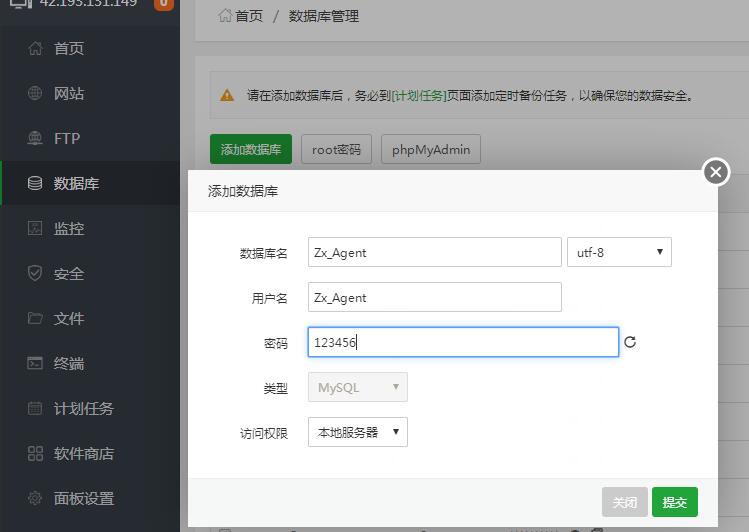749x532 pixels.
Task: Open the 本地服务器 access permission dropdown
Action: coord(357,432)
